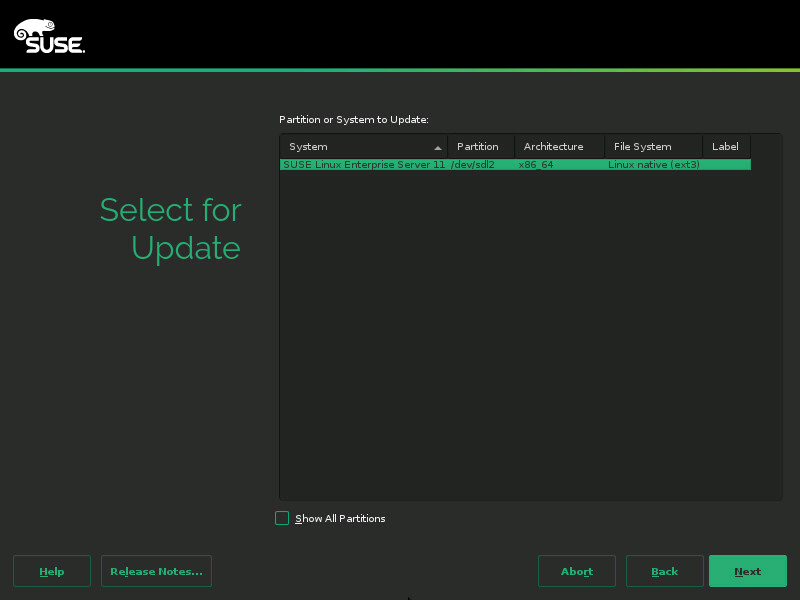Click the Select for Update heading

170,229
